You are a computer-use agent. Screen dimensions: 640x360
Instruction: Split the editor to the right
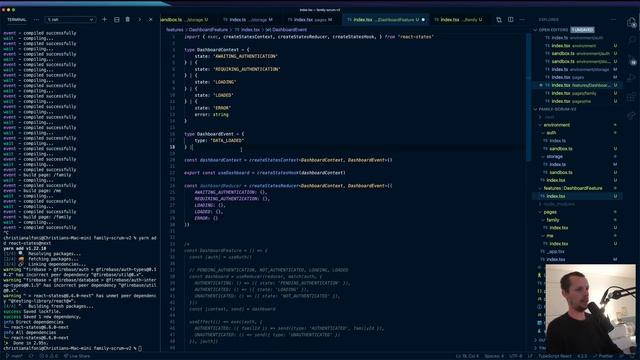(x=511, y=20)
